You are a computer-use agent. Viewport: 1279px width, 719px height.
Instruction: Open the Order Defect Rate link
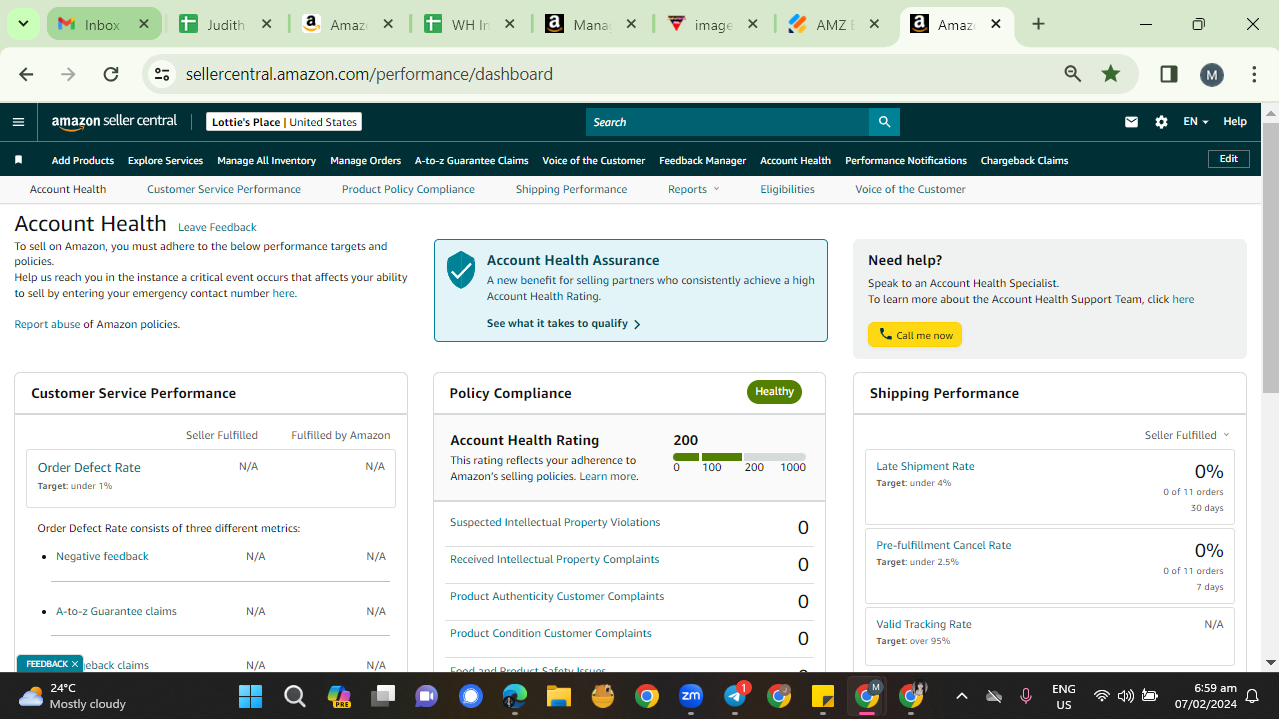point(89,467)
